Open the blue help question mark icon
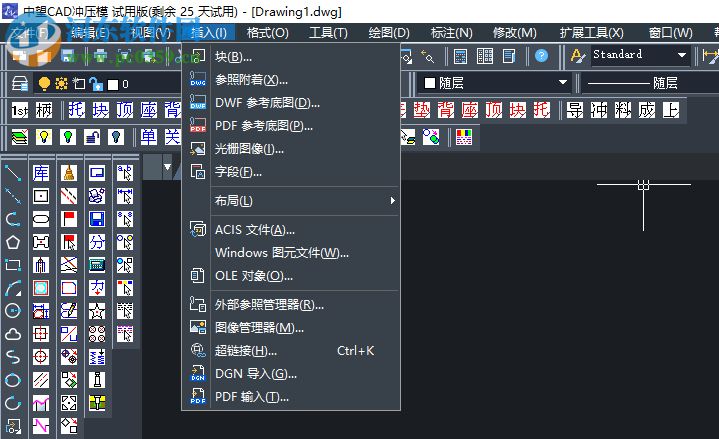The width and height of the screenshot is (719, 439). pos(541,56)
